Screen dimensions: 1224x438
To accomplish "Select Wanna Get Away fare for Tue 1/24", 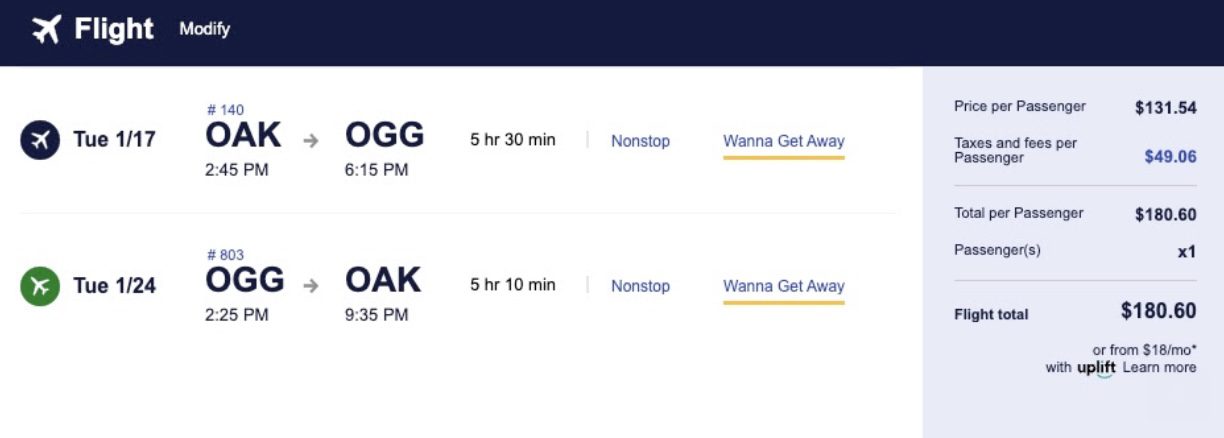I will 783,286.
